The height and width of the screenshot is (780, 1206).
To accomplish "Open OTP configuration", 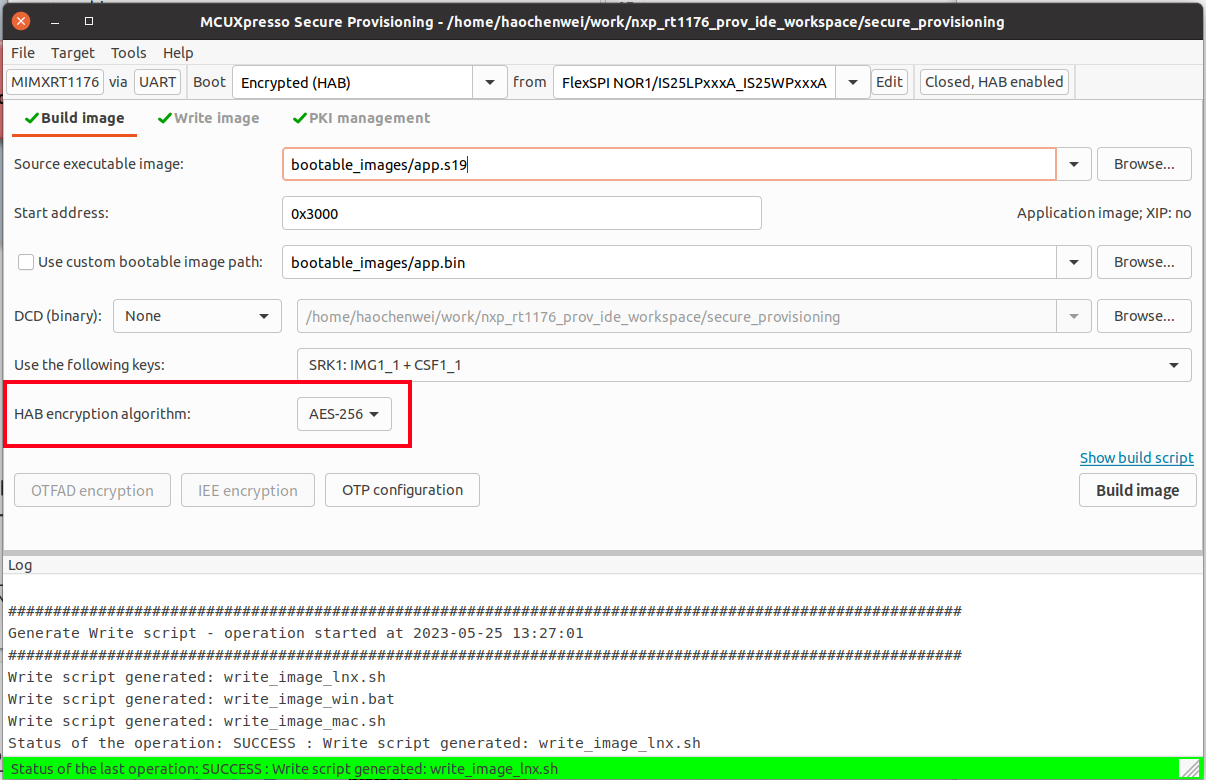I will [x=402, y=490].
